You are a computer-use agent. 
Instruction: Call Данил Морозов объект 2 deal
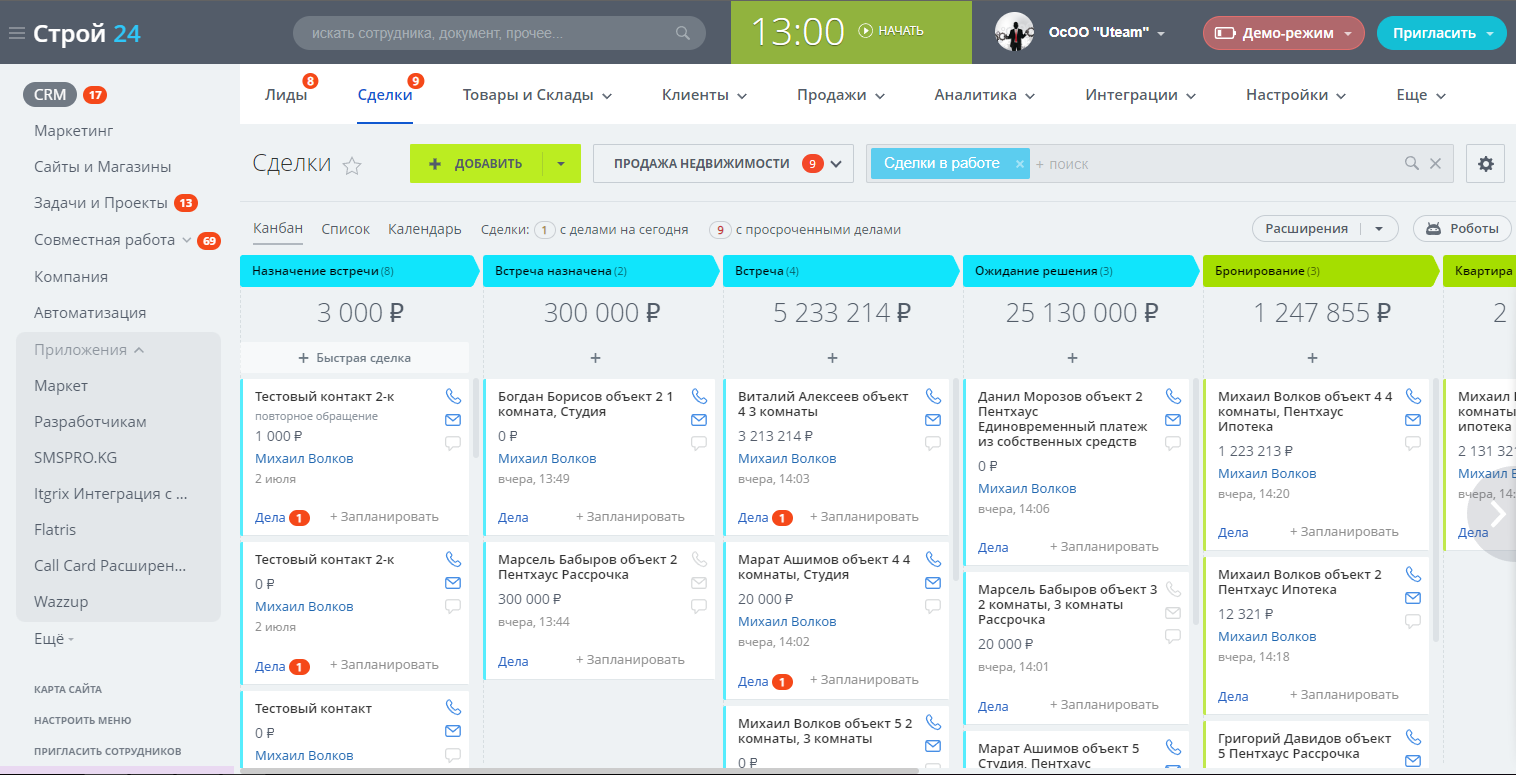pyautogui.click(x=1173, y=396)
